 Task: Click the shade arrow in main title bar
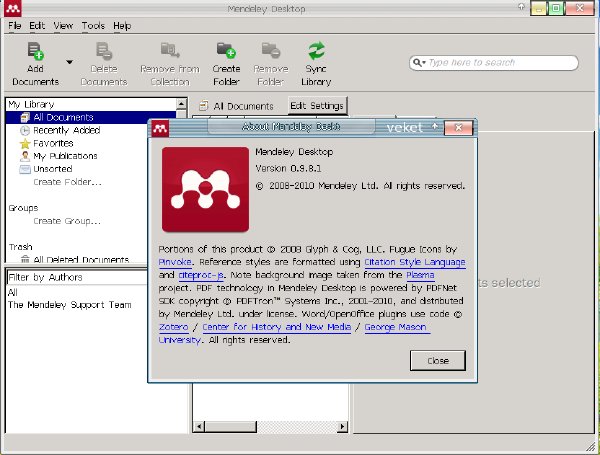(x=521, y=7)
